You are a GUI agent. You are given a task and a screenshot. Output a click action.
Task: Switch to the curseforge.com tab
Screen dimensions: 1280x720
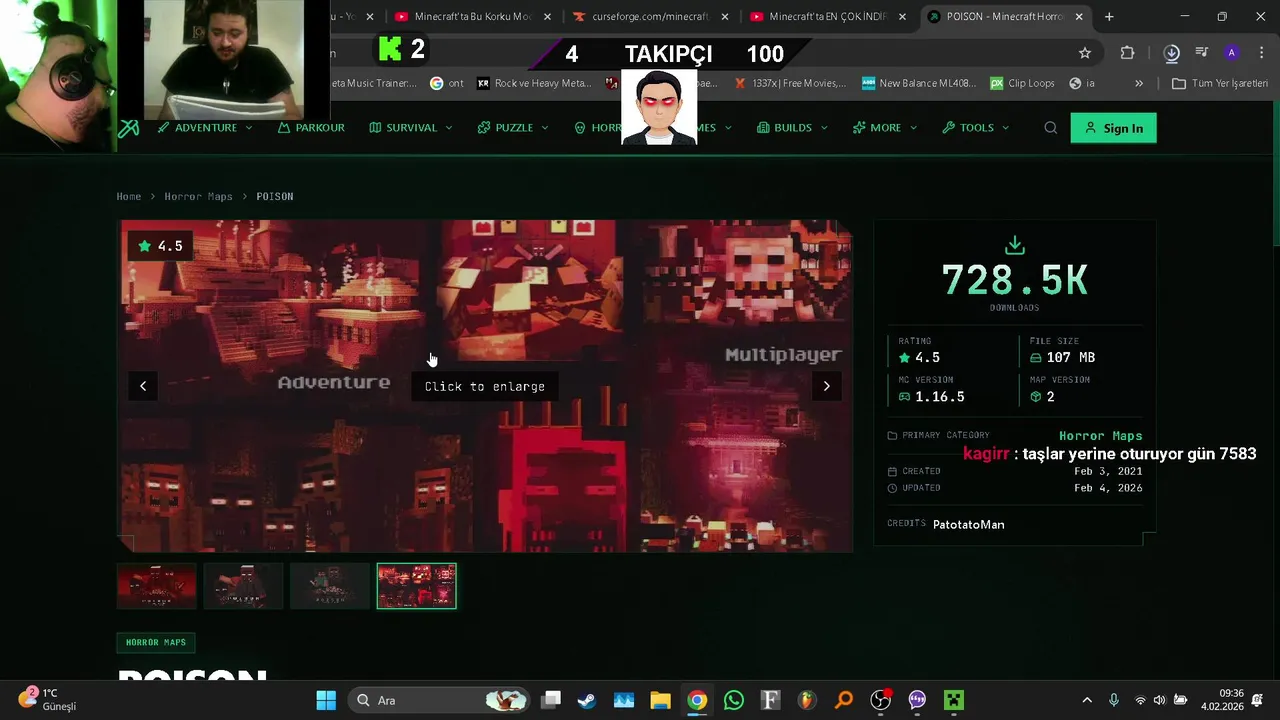650,17
